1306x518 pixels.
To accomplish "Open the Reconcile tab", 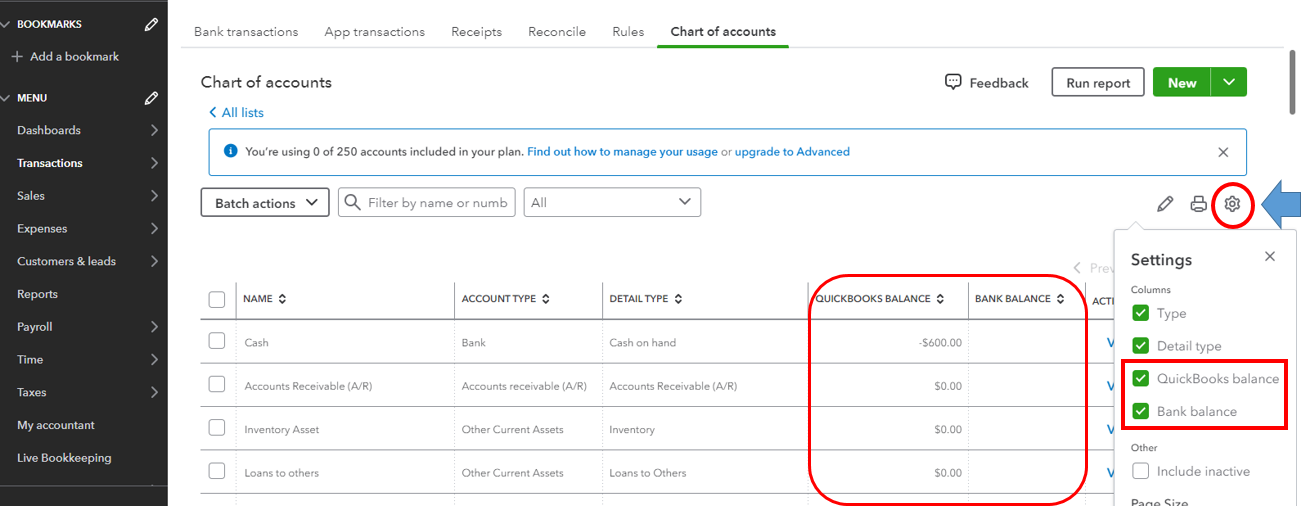I will pos(557,32).
